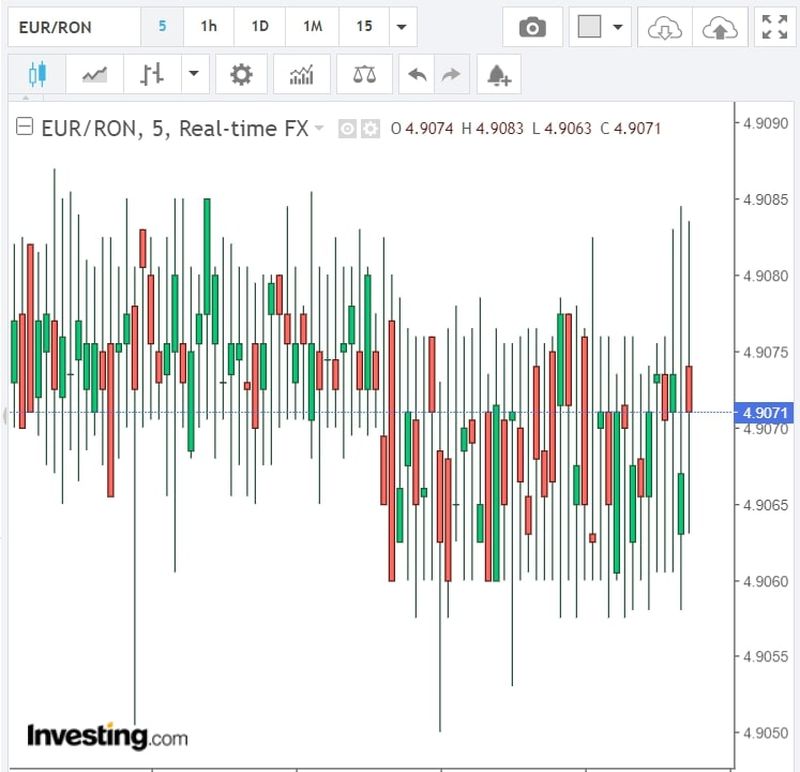Screen dimensions: 800x772
Task: Collapse the EUR/RON legend with minus box
Action: (26, 127)
